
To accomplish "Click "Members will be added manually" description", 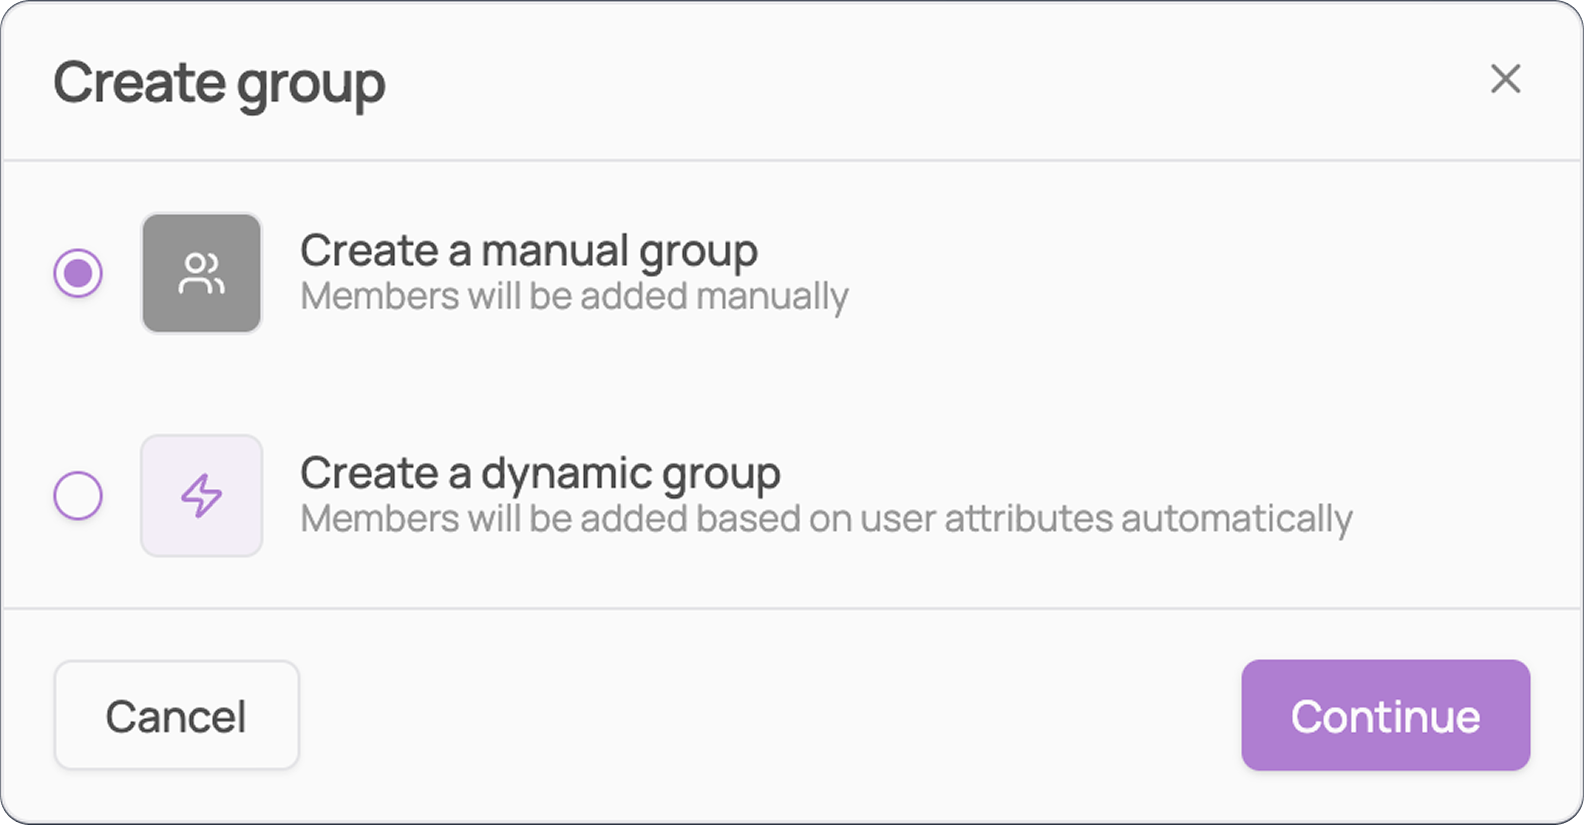I will (574, 297).
